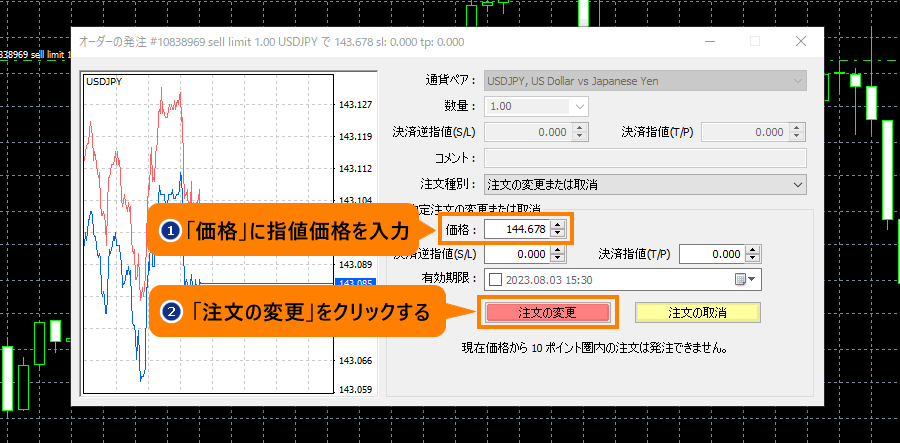Adjust the lower 決済逆指値(S/L) stepper
Image resolution: width=900 pixels, height=443 pixels.
(557, 254)
